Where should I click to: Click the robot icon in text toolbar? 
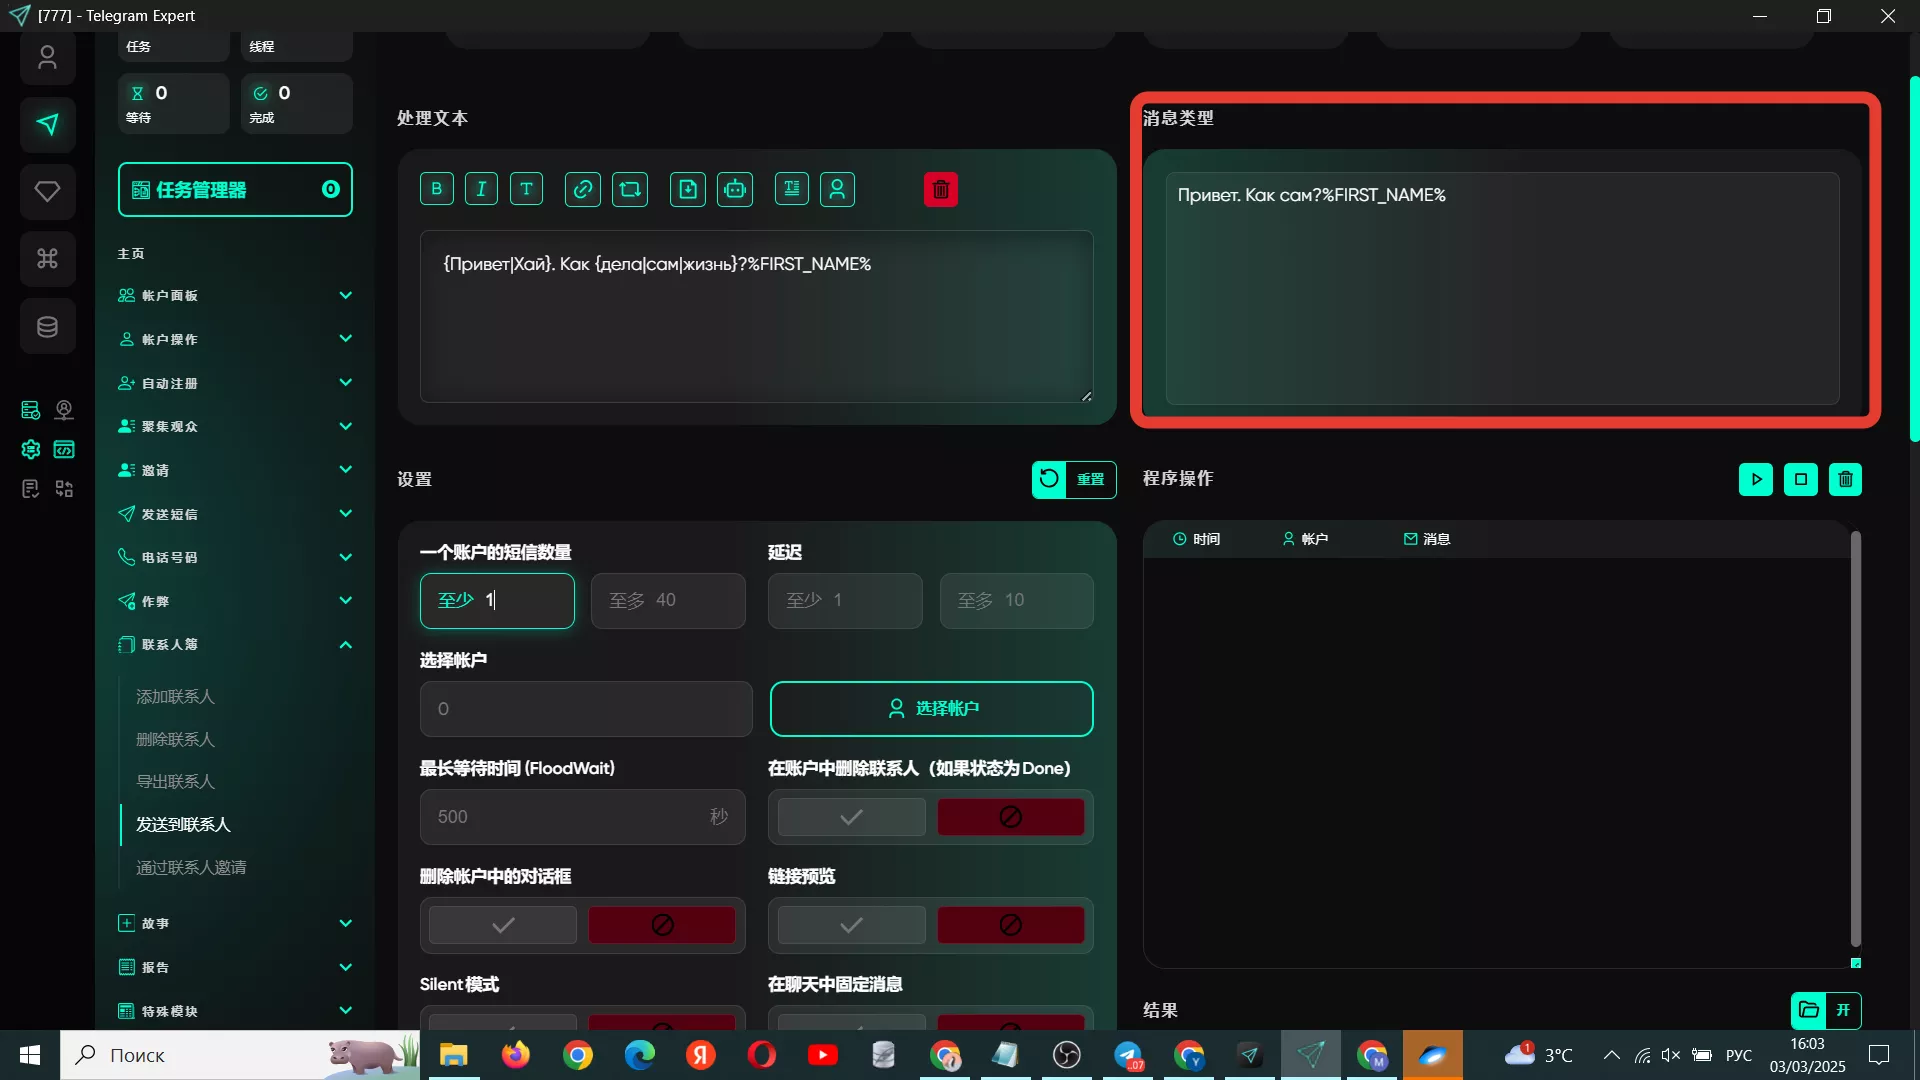tap(735, 189)
